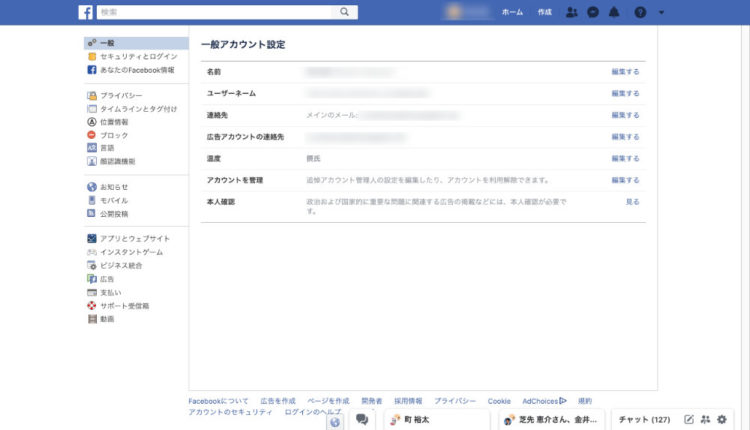The height and width of the screenshot is (430, 750).
Task: Click the ホーム link in top bar
Action: click(512, 12)
